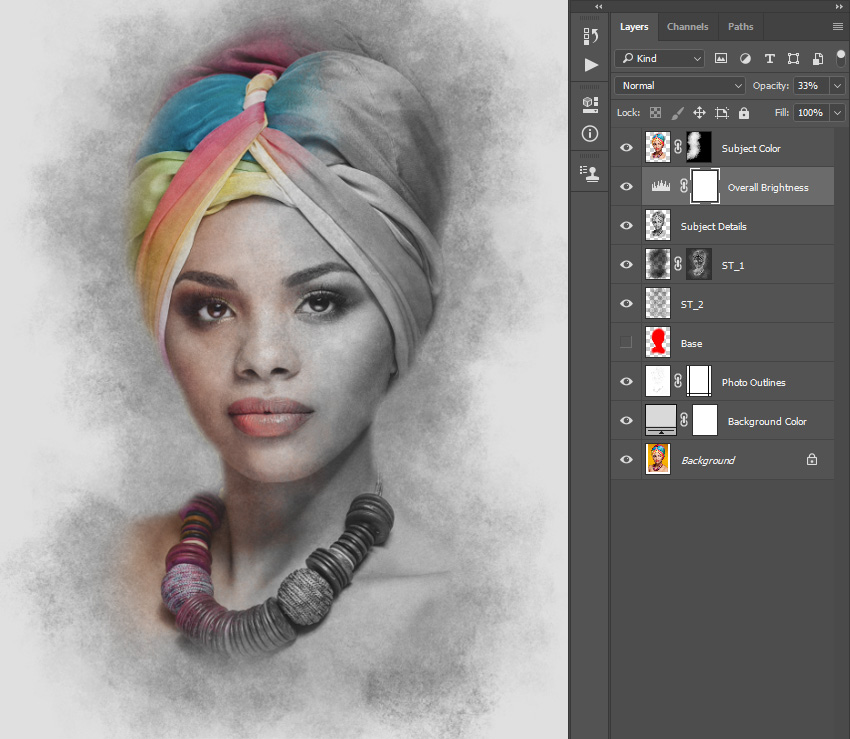Filter layers by type layers icon
This screenshot has height=739, width=850.
(x=769, y=59)
